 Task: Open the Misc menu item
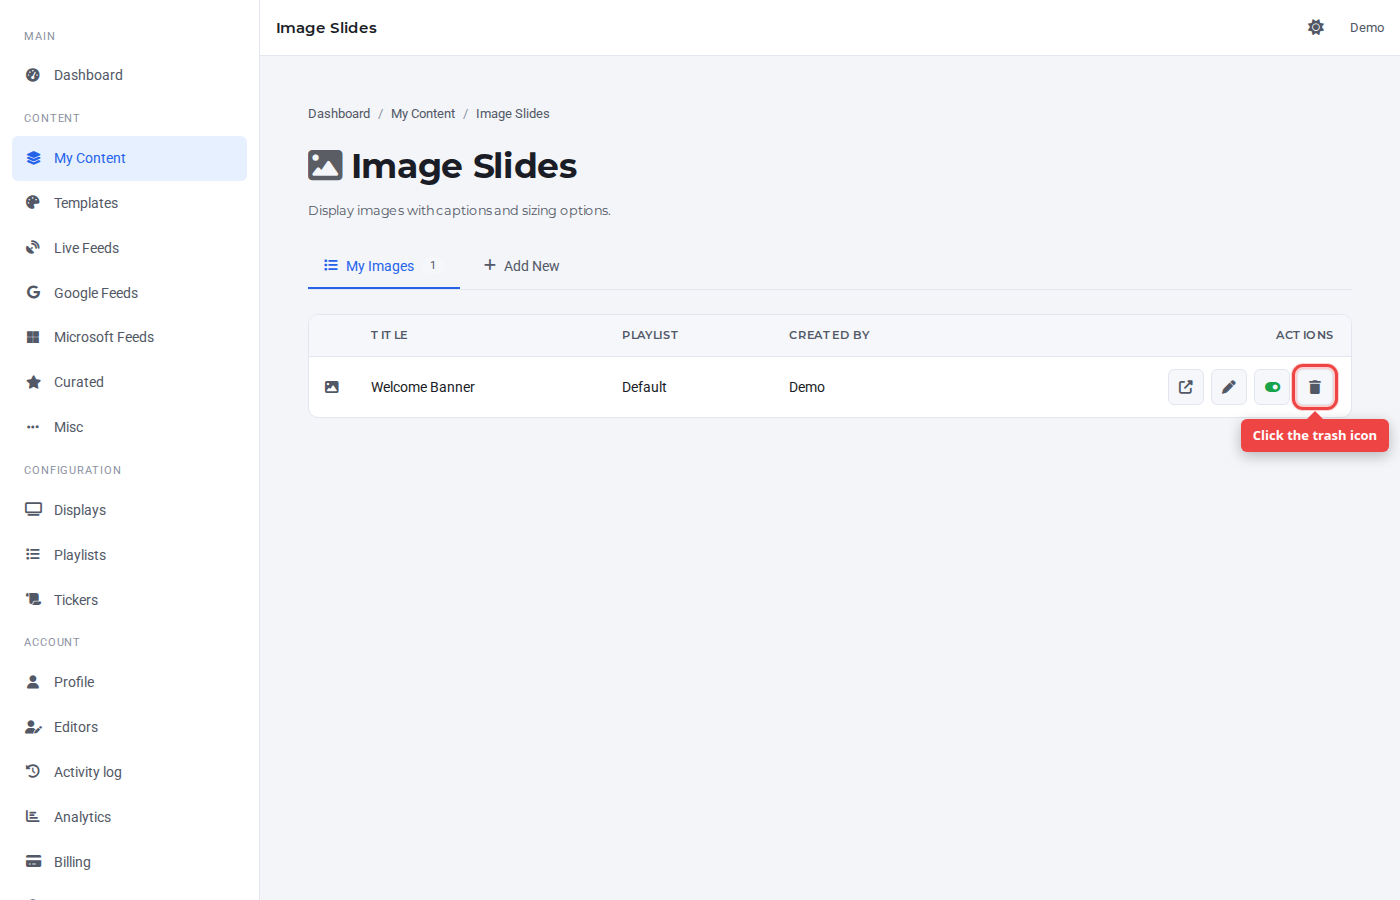point(130,427)
